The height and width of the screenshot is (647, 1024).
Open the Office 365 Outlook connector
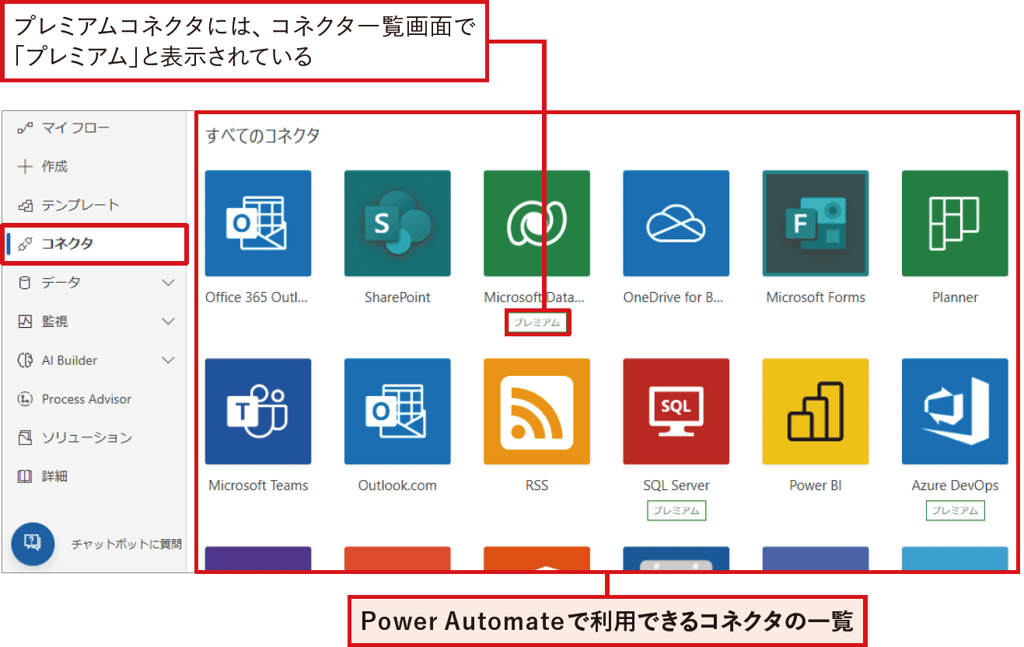tap(258, 222)
